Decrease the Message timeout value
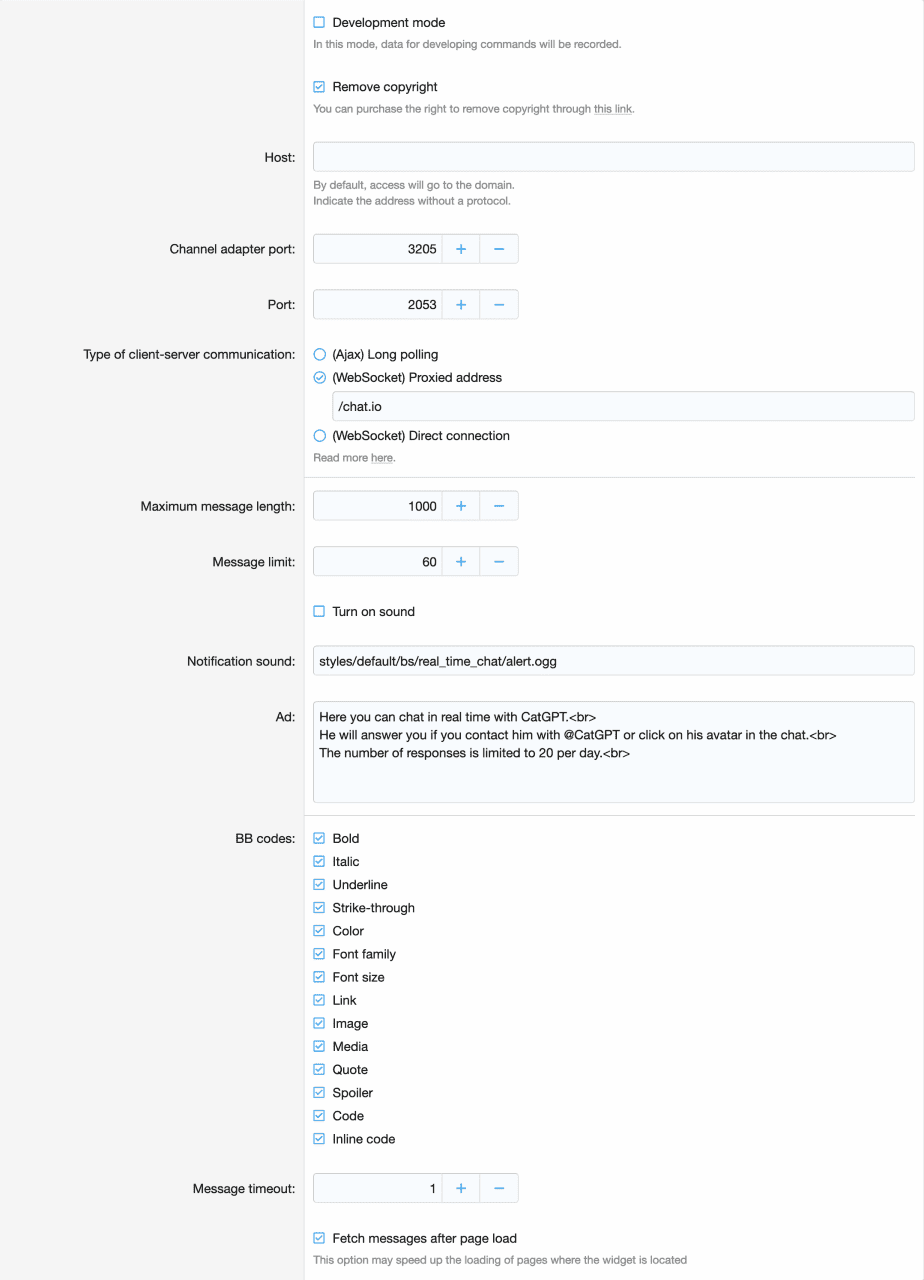 [x=499, y=1188]
